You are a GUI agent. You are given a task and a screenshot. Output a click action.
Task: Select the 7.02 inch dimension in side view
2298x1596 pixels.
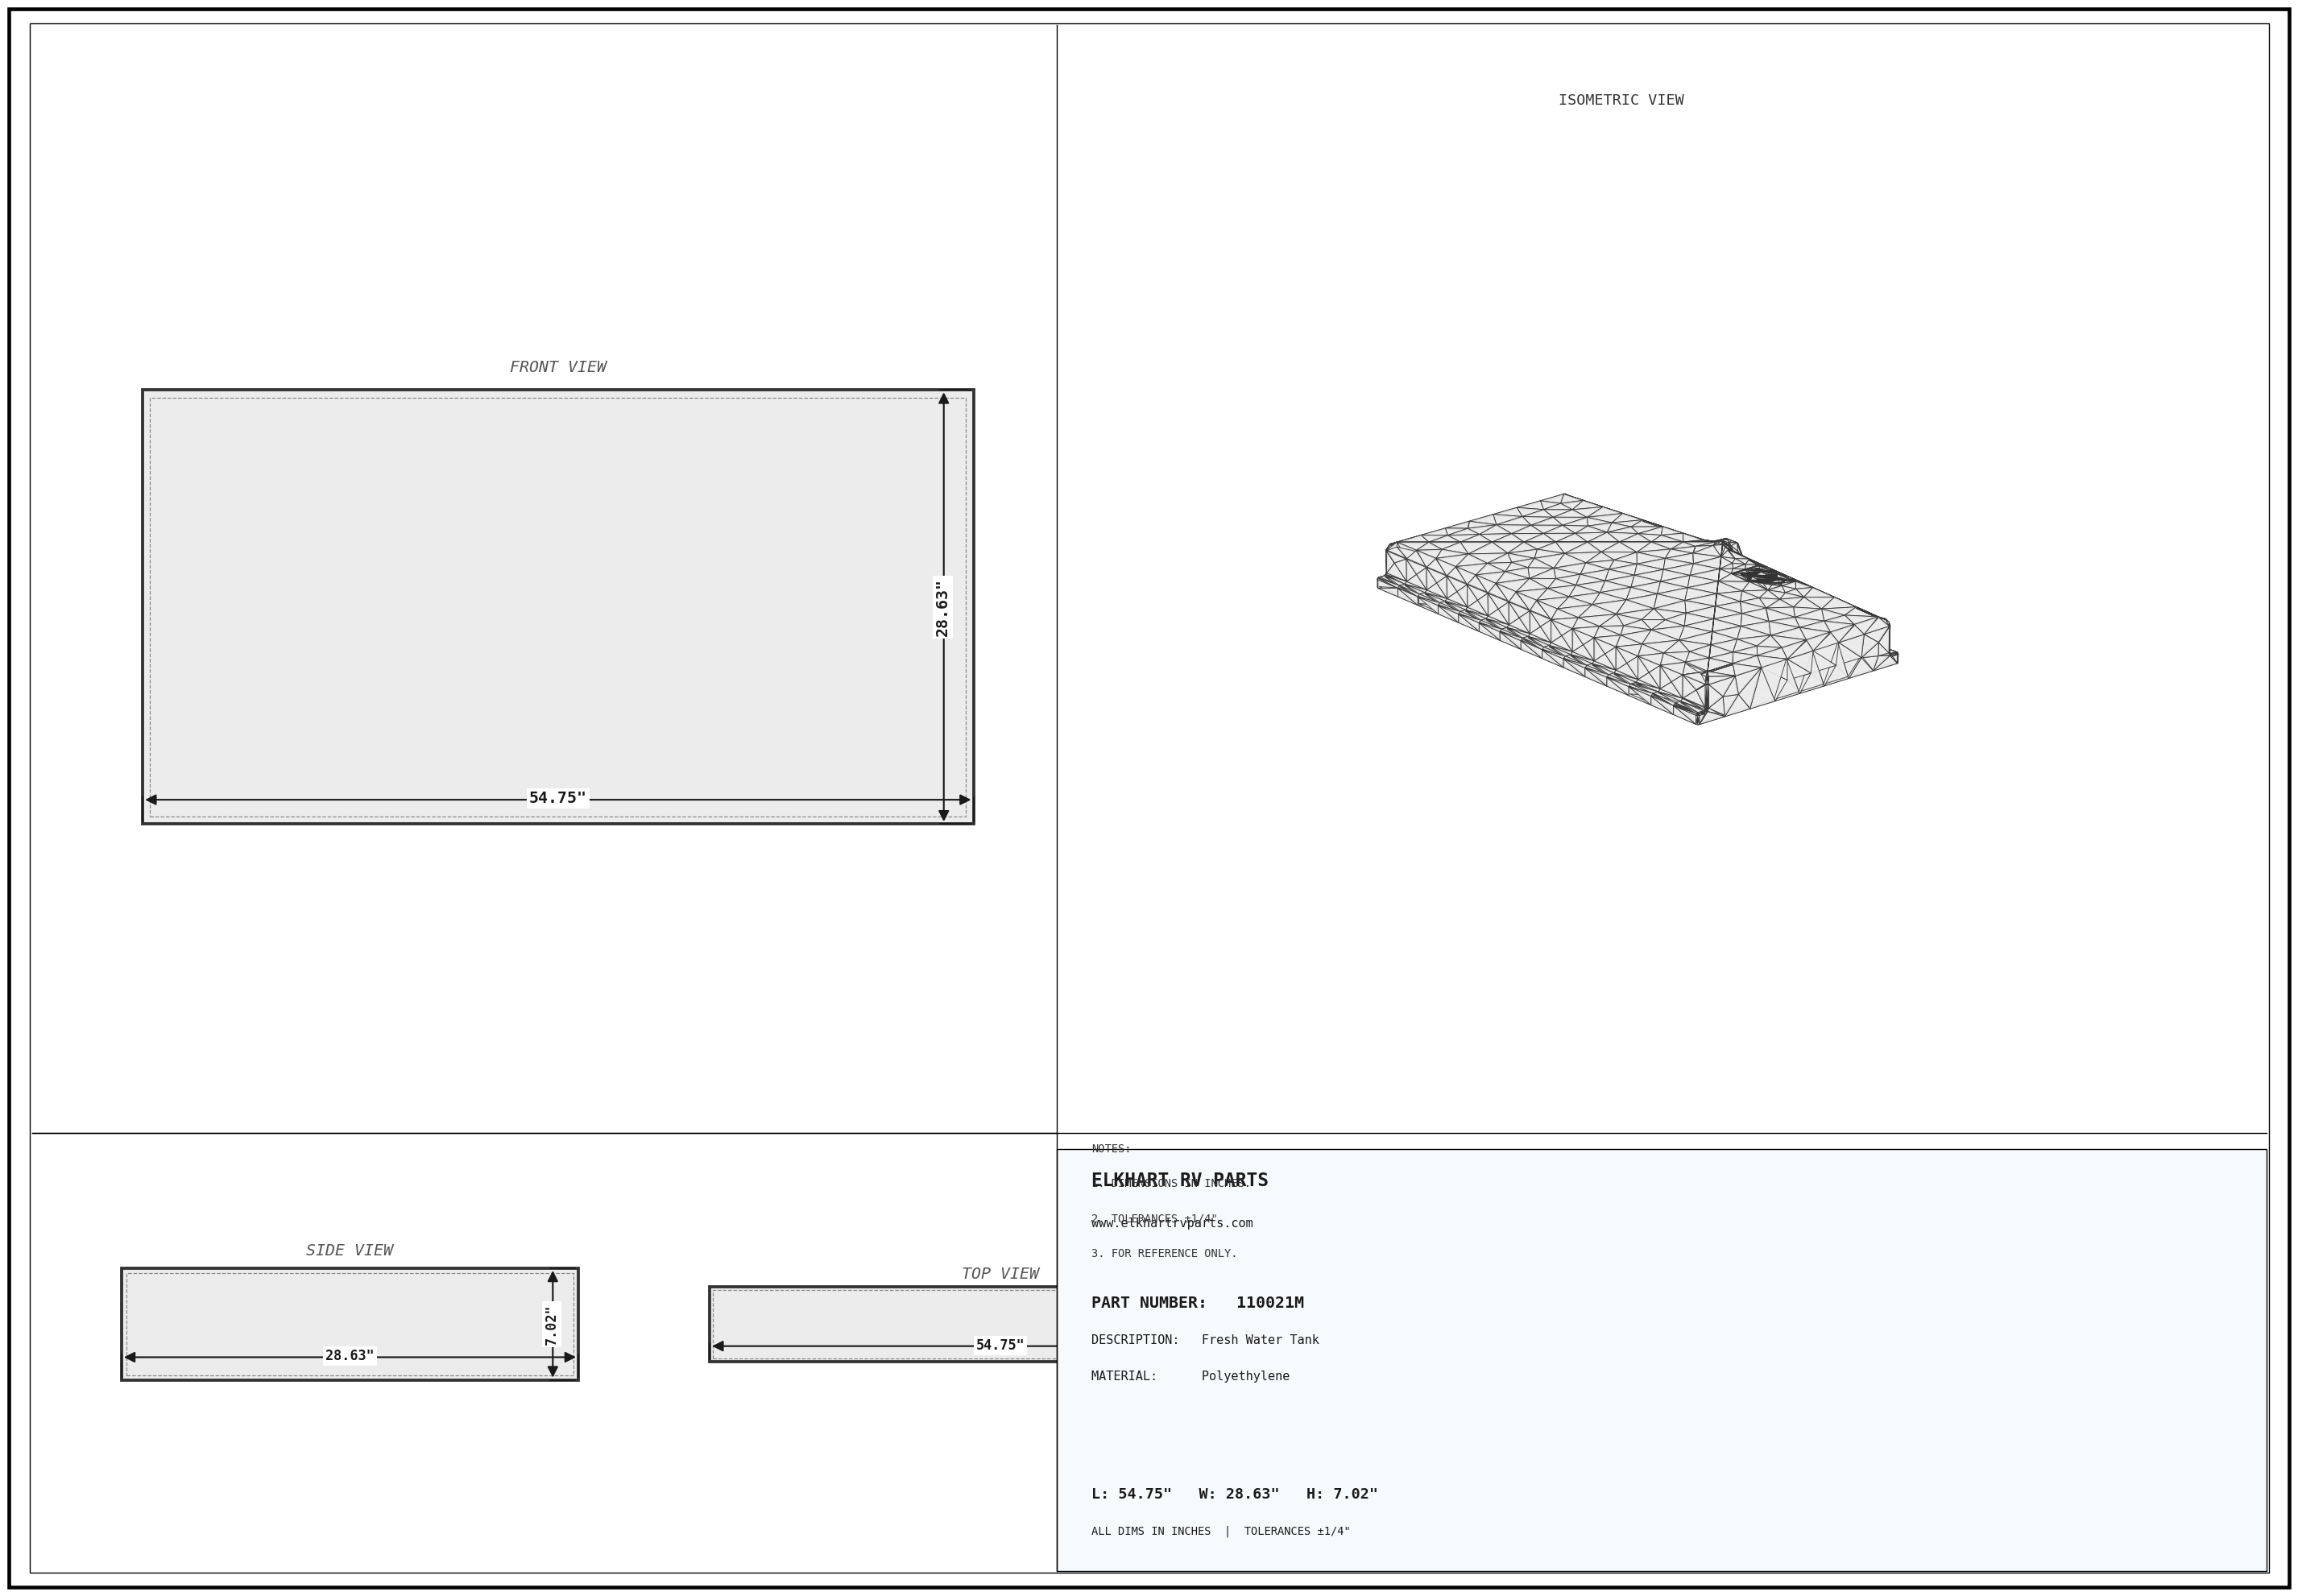(551, 1326)
